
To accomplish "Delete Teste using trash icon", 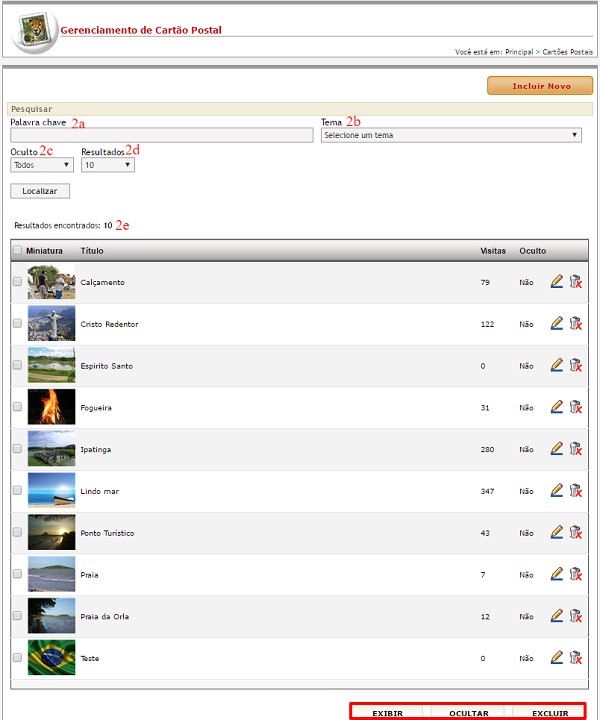I will click(576, 658).
